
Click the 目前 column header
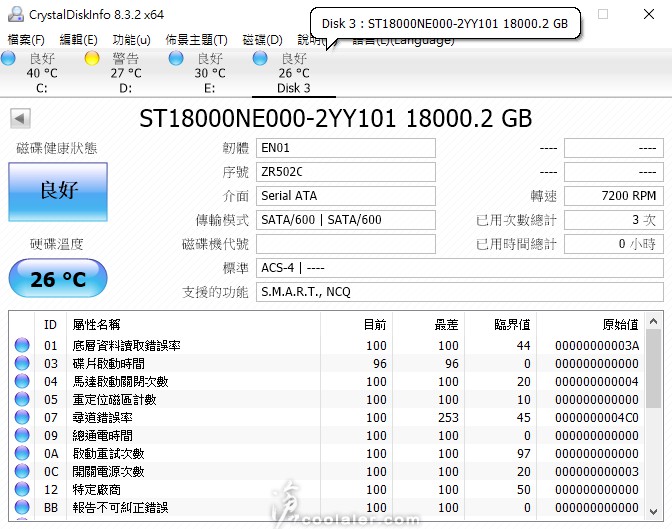[356, 325]
